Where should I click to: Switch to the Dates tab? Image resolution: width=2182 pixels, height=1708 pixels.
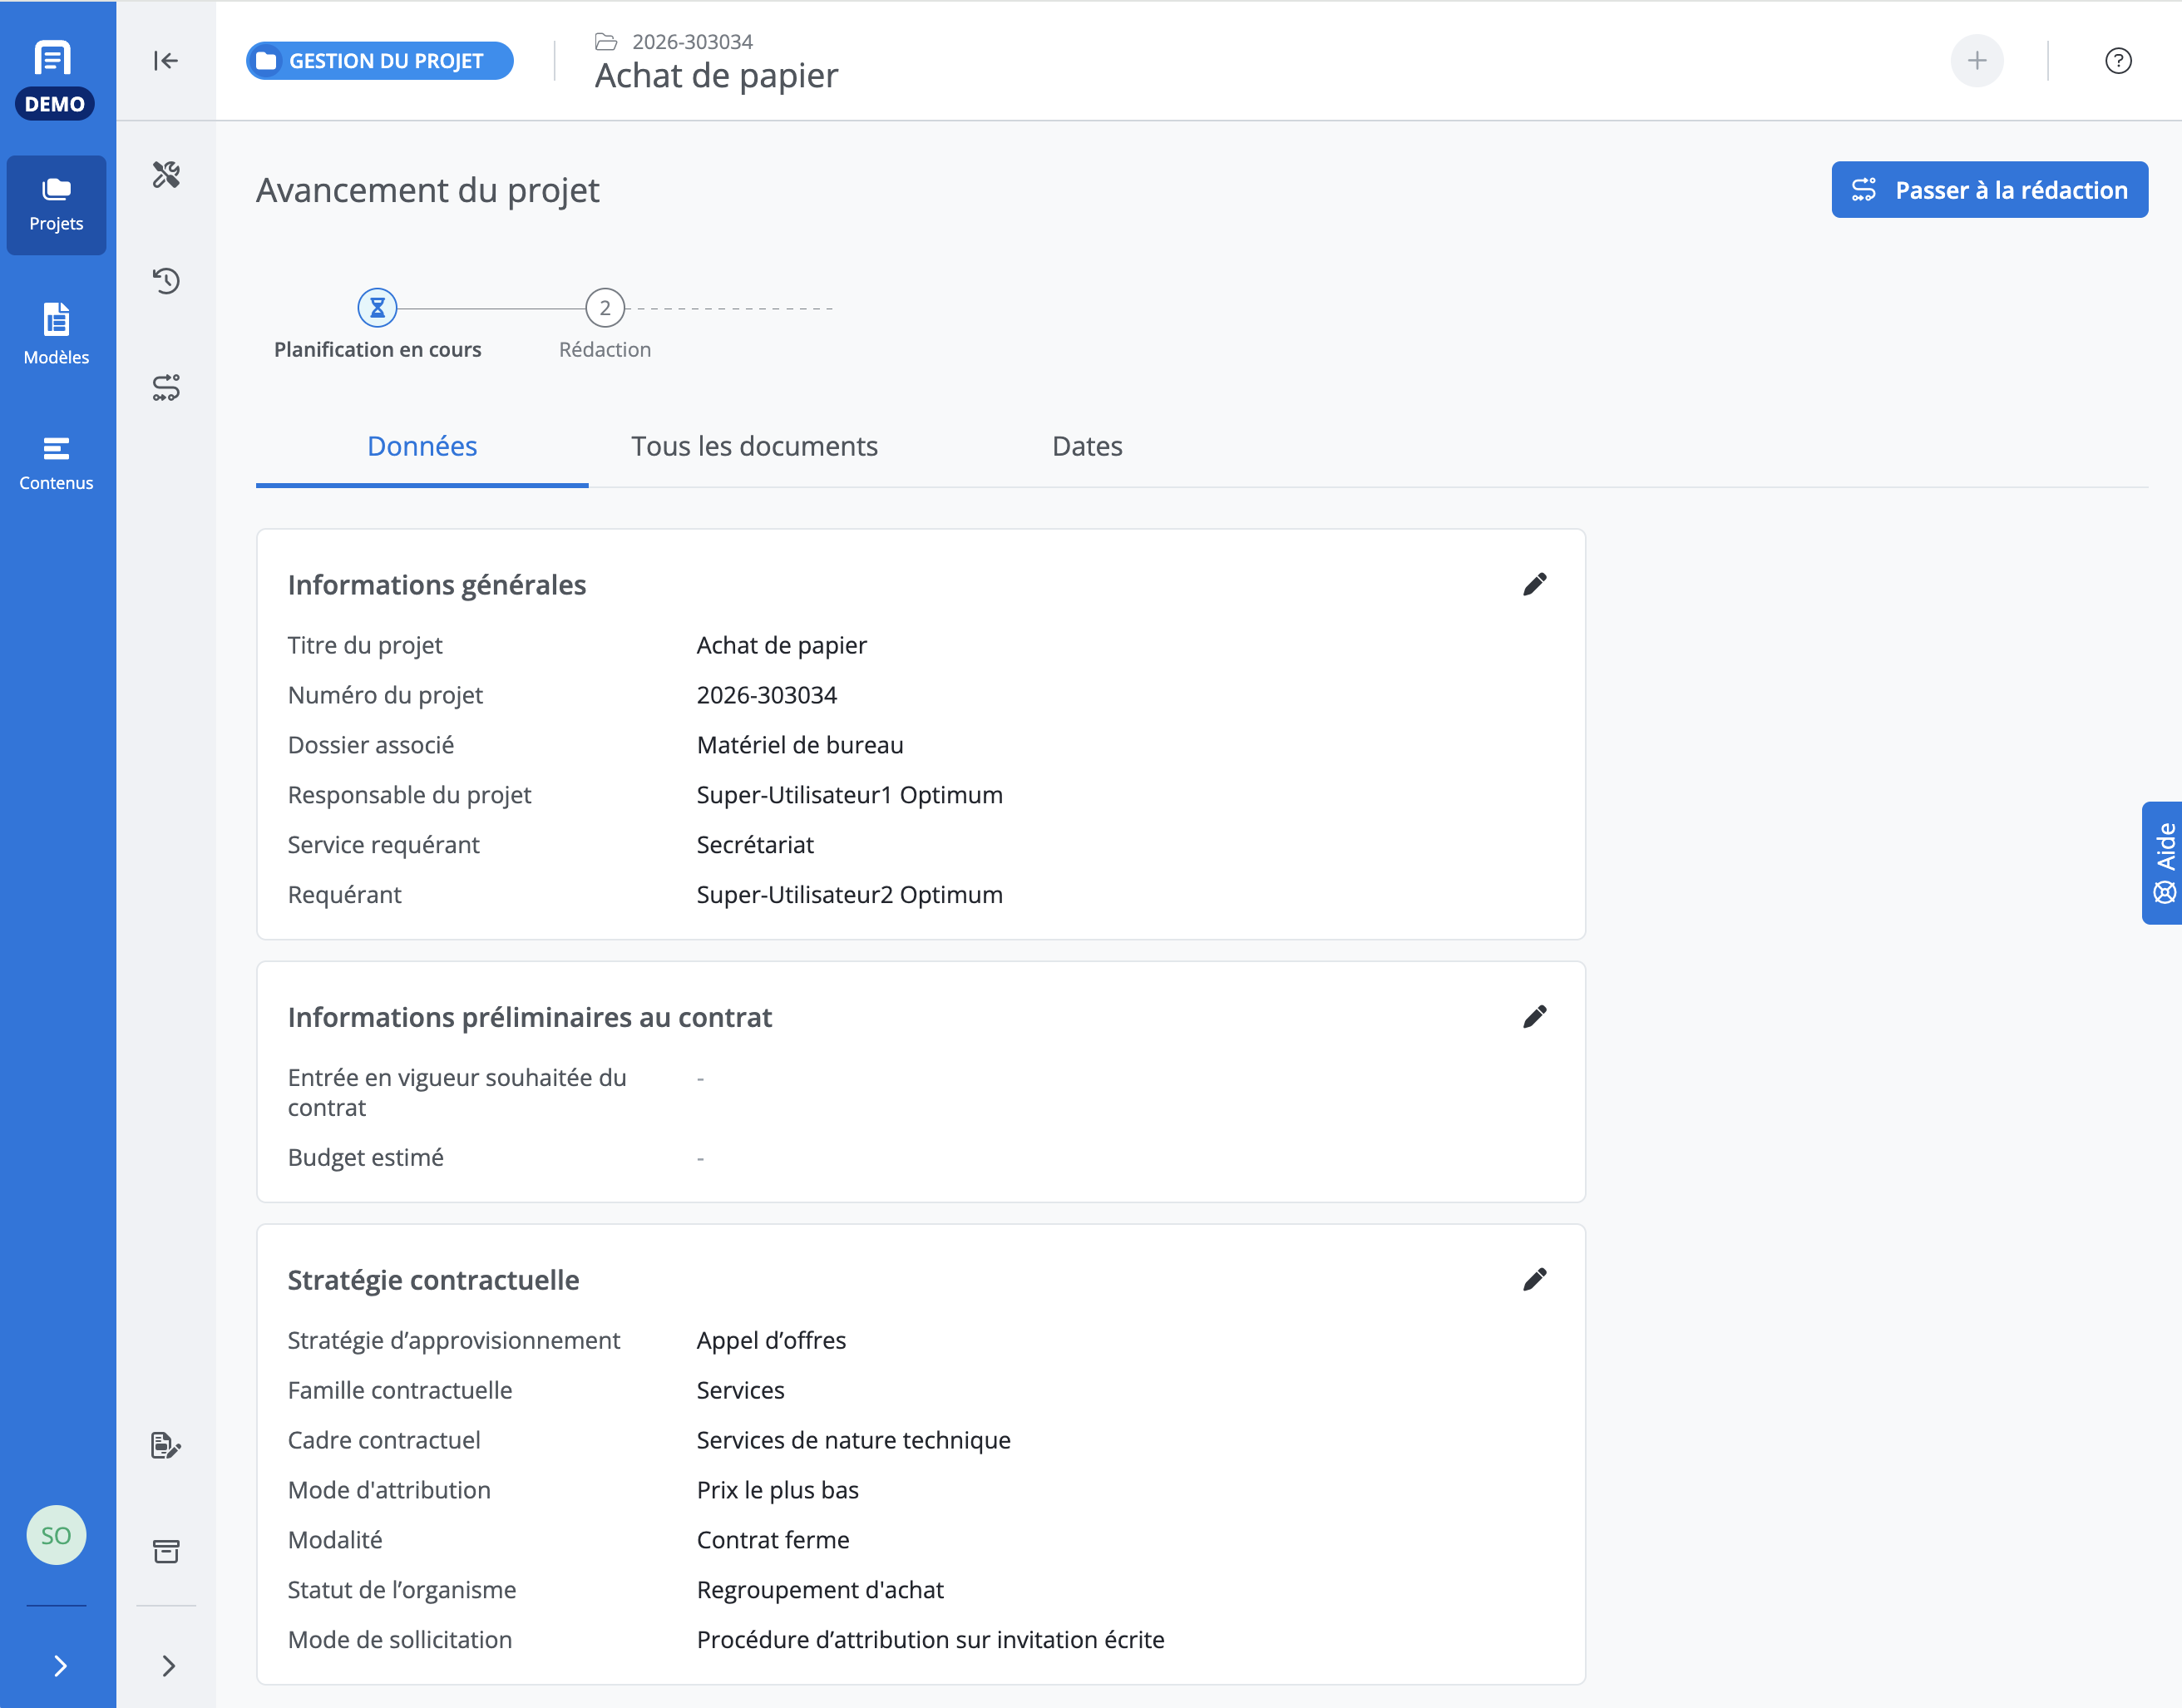tap(1087, 446)
